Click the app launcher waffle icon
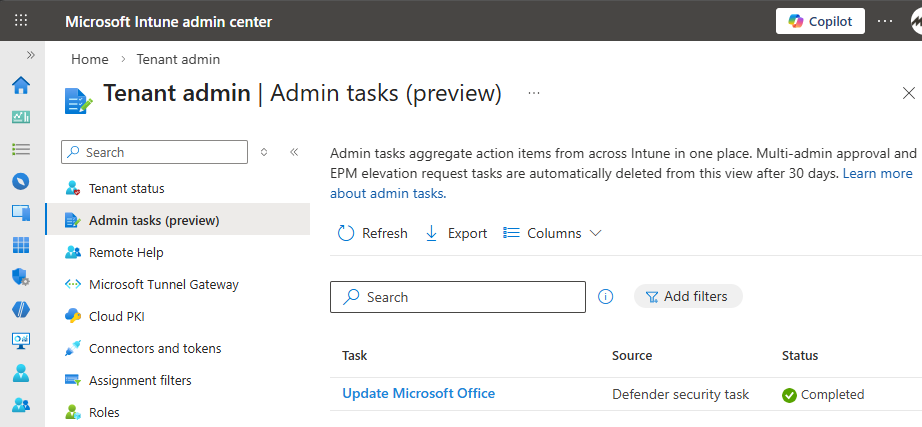The width and height of the screenshot is (922, 427). tap(21, 21)
